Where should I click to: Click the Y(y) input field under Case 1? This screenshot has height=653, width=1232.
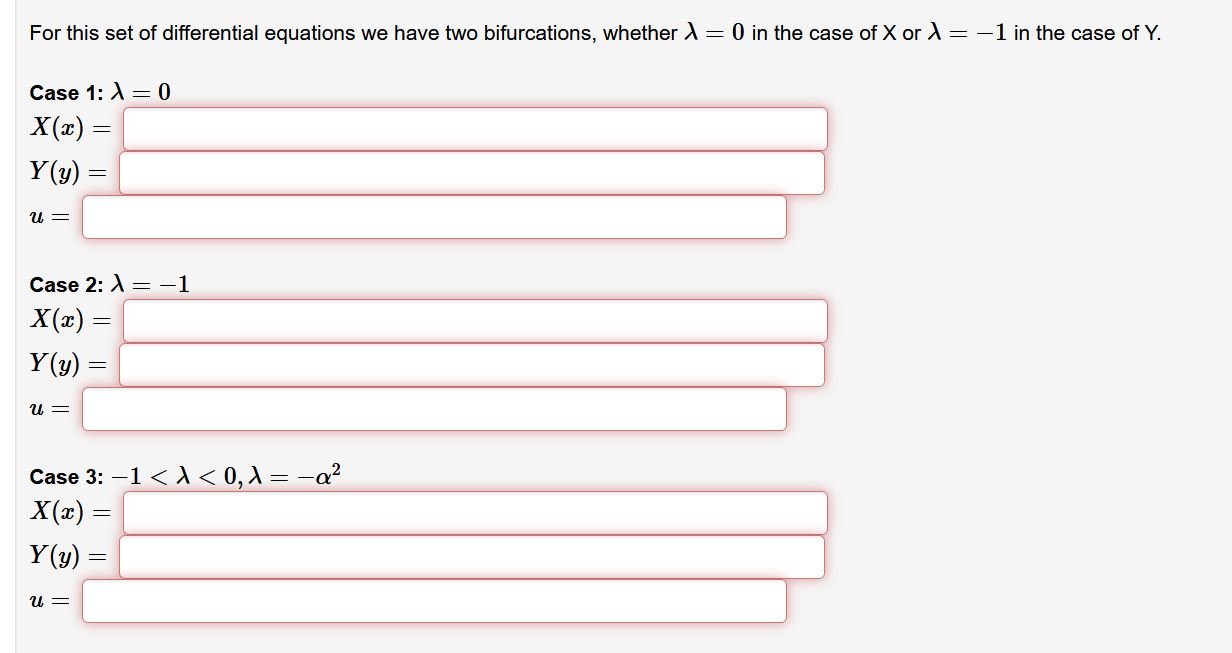click(470, 172)
